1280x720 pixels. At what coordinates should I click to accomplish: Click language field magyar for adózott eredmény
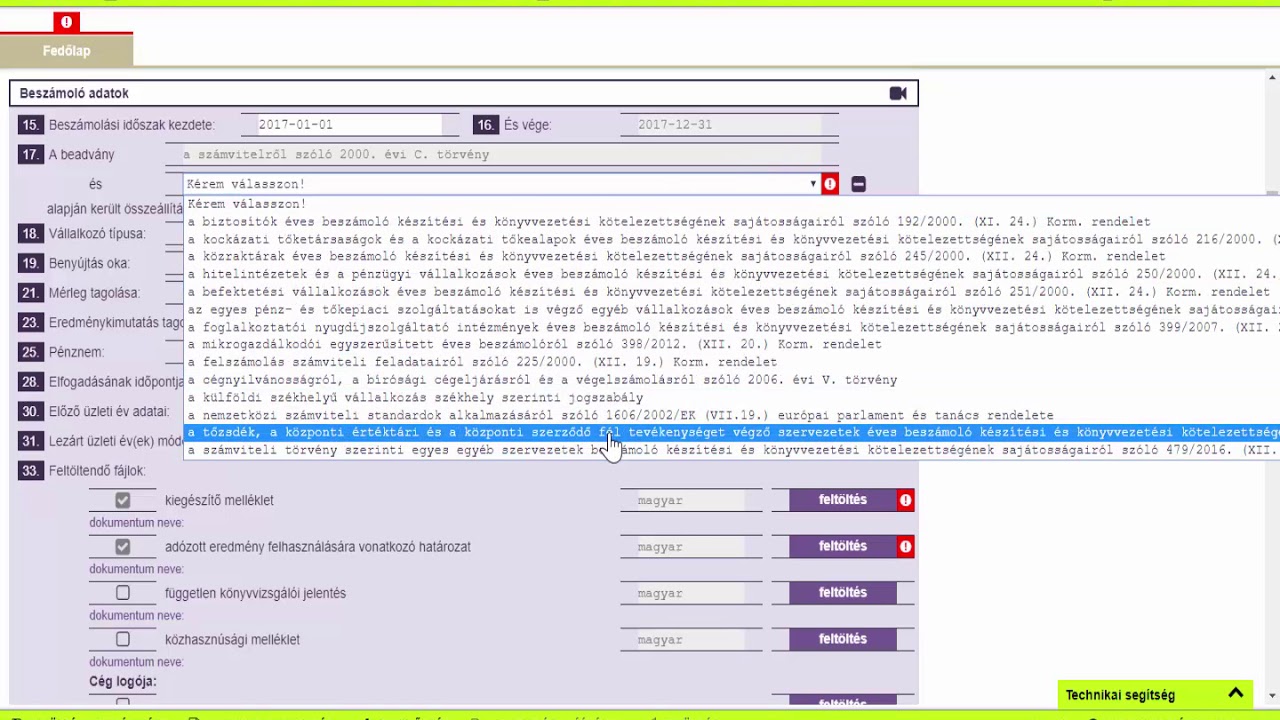coord(690,547)
